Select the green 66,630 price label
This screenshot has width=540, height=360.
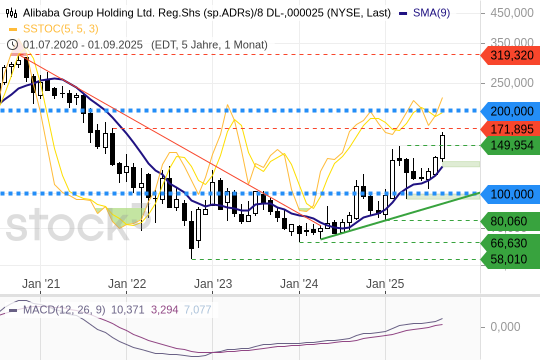(x=510, y=243)
